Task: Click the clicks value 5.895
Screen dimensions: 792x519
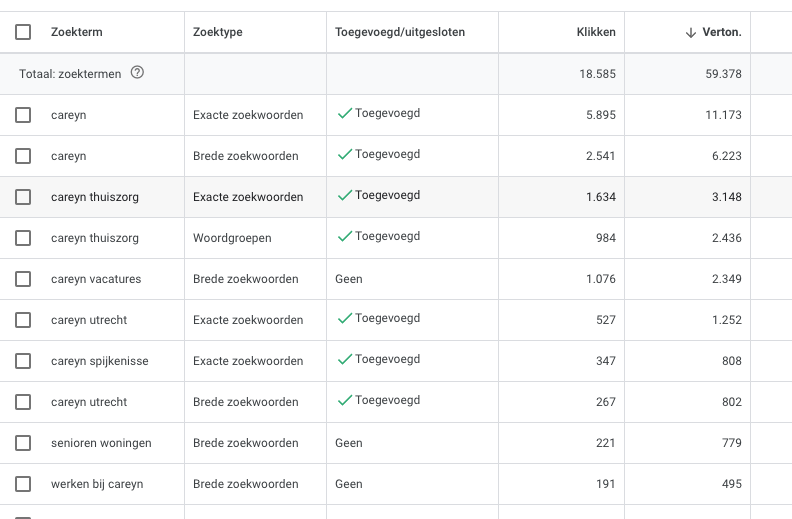Action: pyautogui.click(x=601, y=115)
